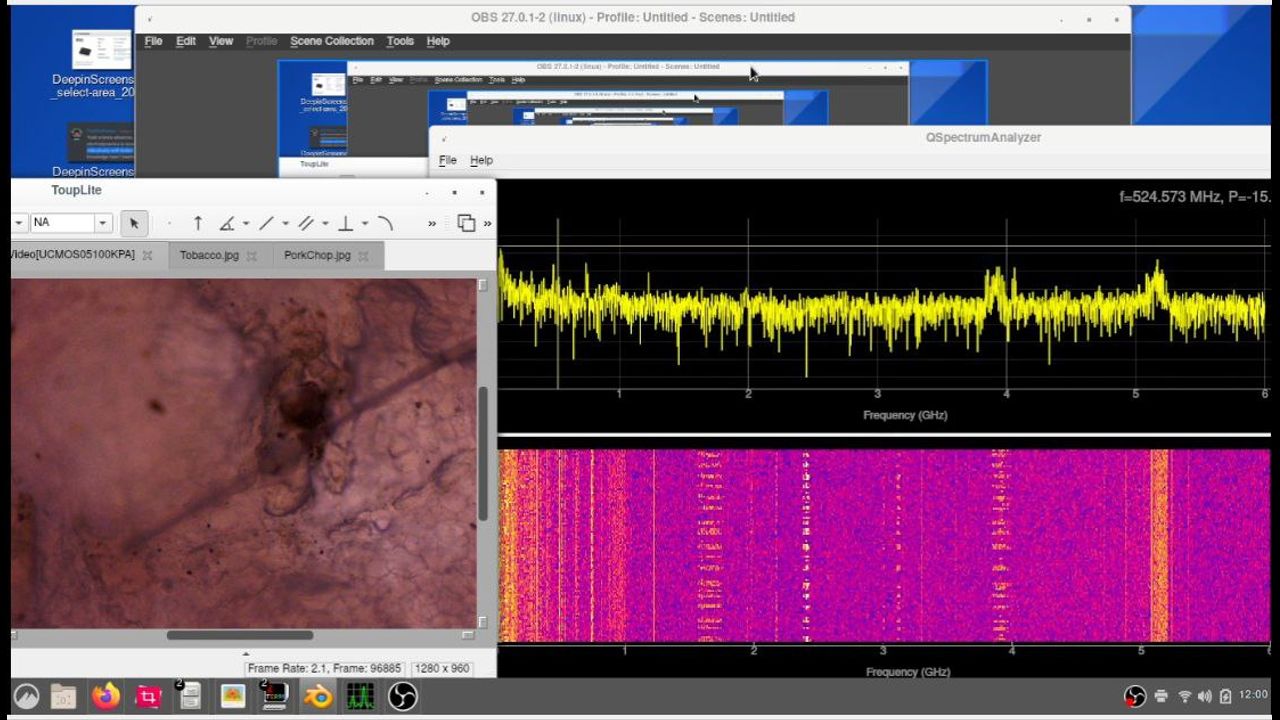Select the arrow pointer tool in ToupLite
This screenshot has height=720, width=1280.
pyautogui.click(x=134, y=223)
